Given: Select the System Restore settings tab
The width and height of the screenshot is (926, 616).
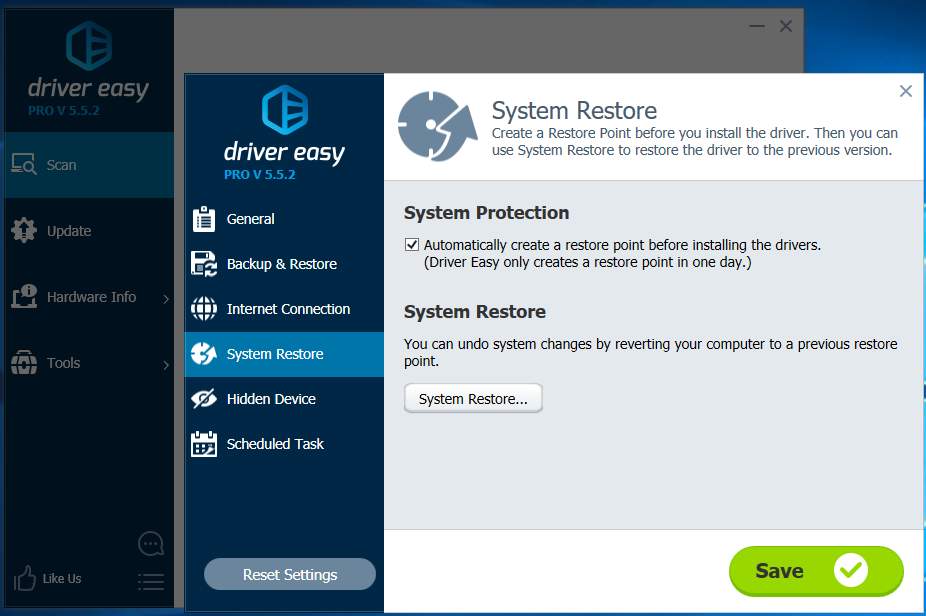Looking at the screenshot, I should click(284, 354).
